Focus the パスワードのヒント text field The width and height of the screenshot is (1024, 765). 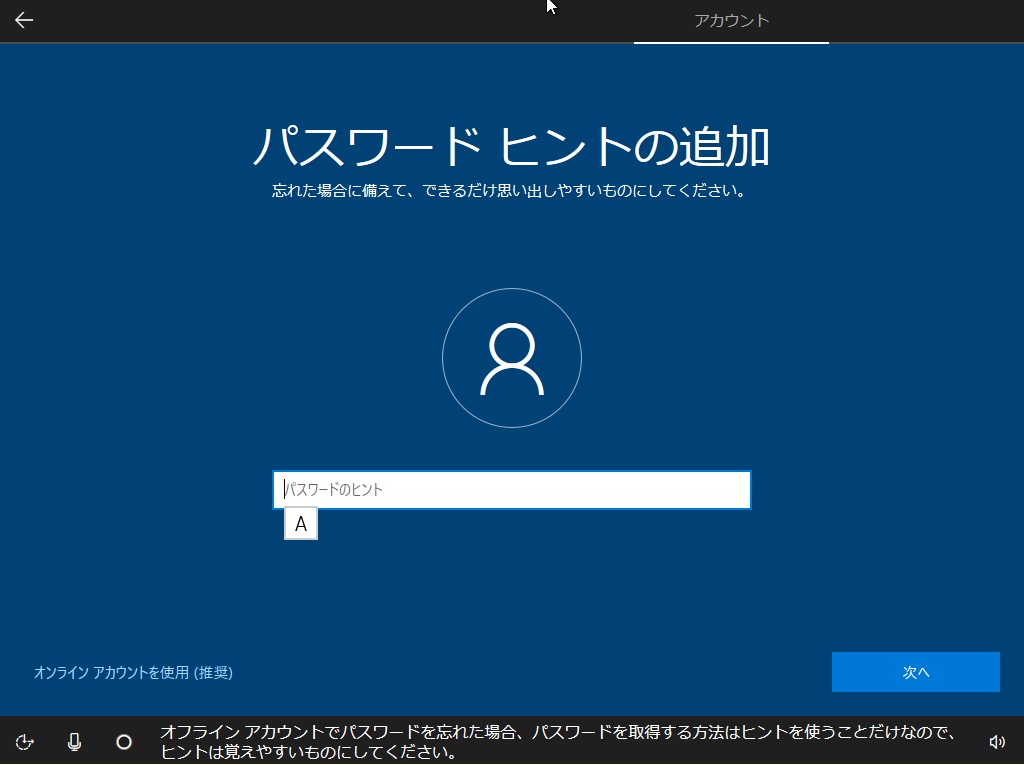511,490
